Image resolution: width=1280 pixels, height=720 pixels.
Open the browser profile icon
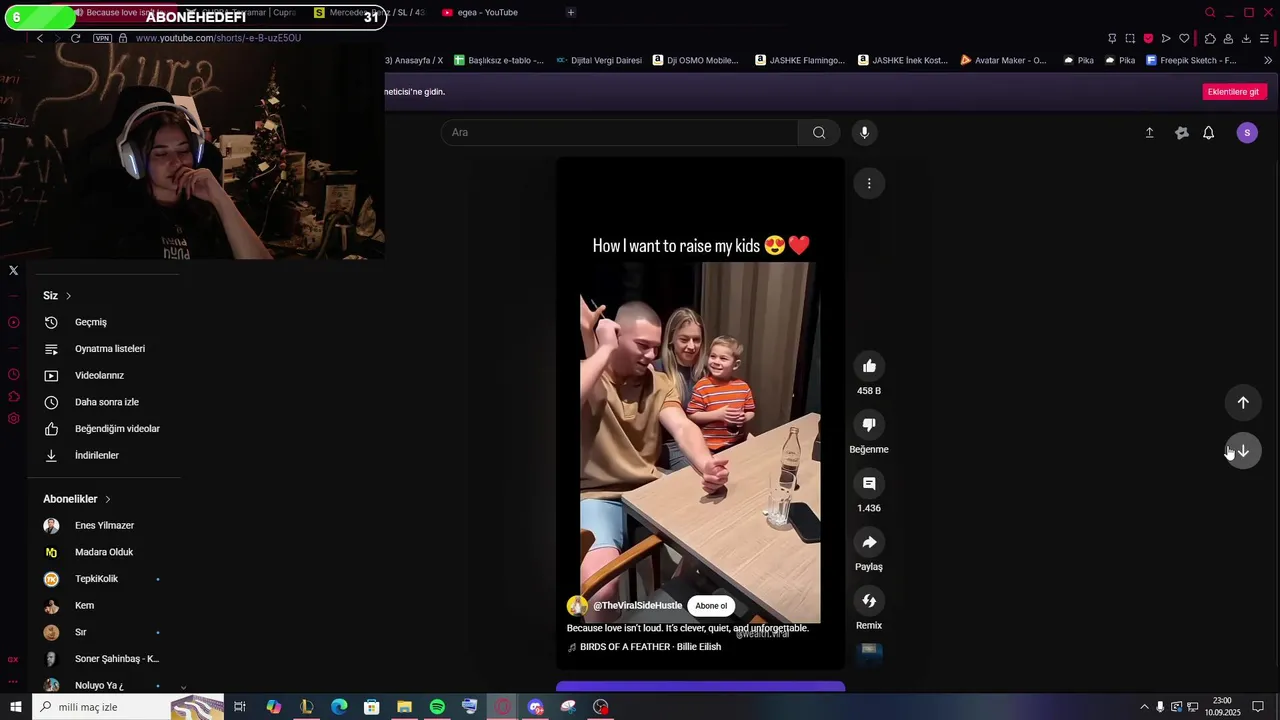coord(1228,38)
